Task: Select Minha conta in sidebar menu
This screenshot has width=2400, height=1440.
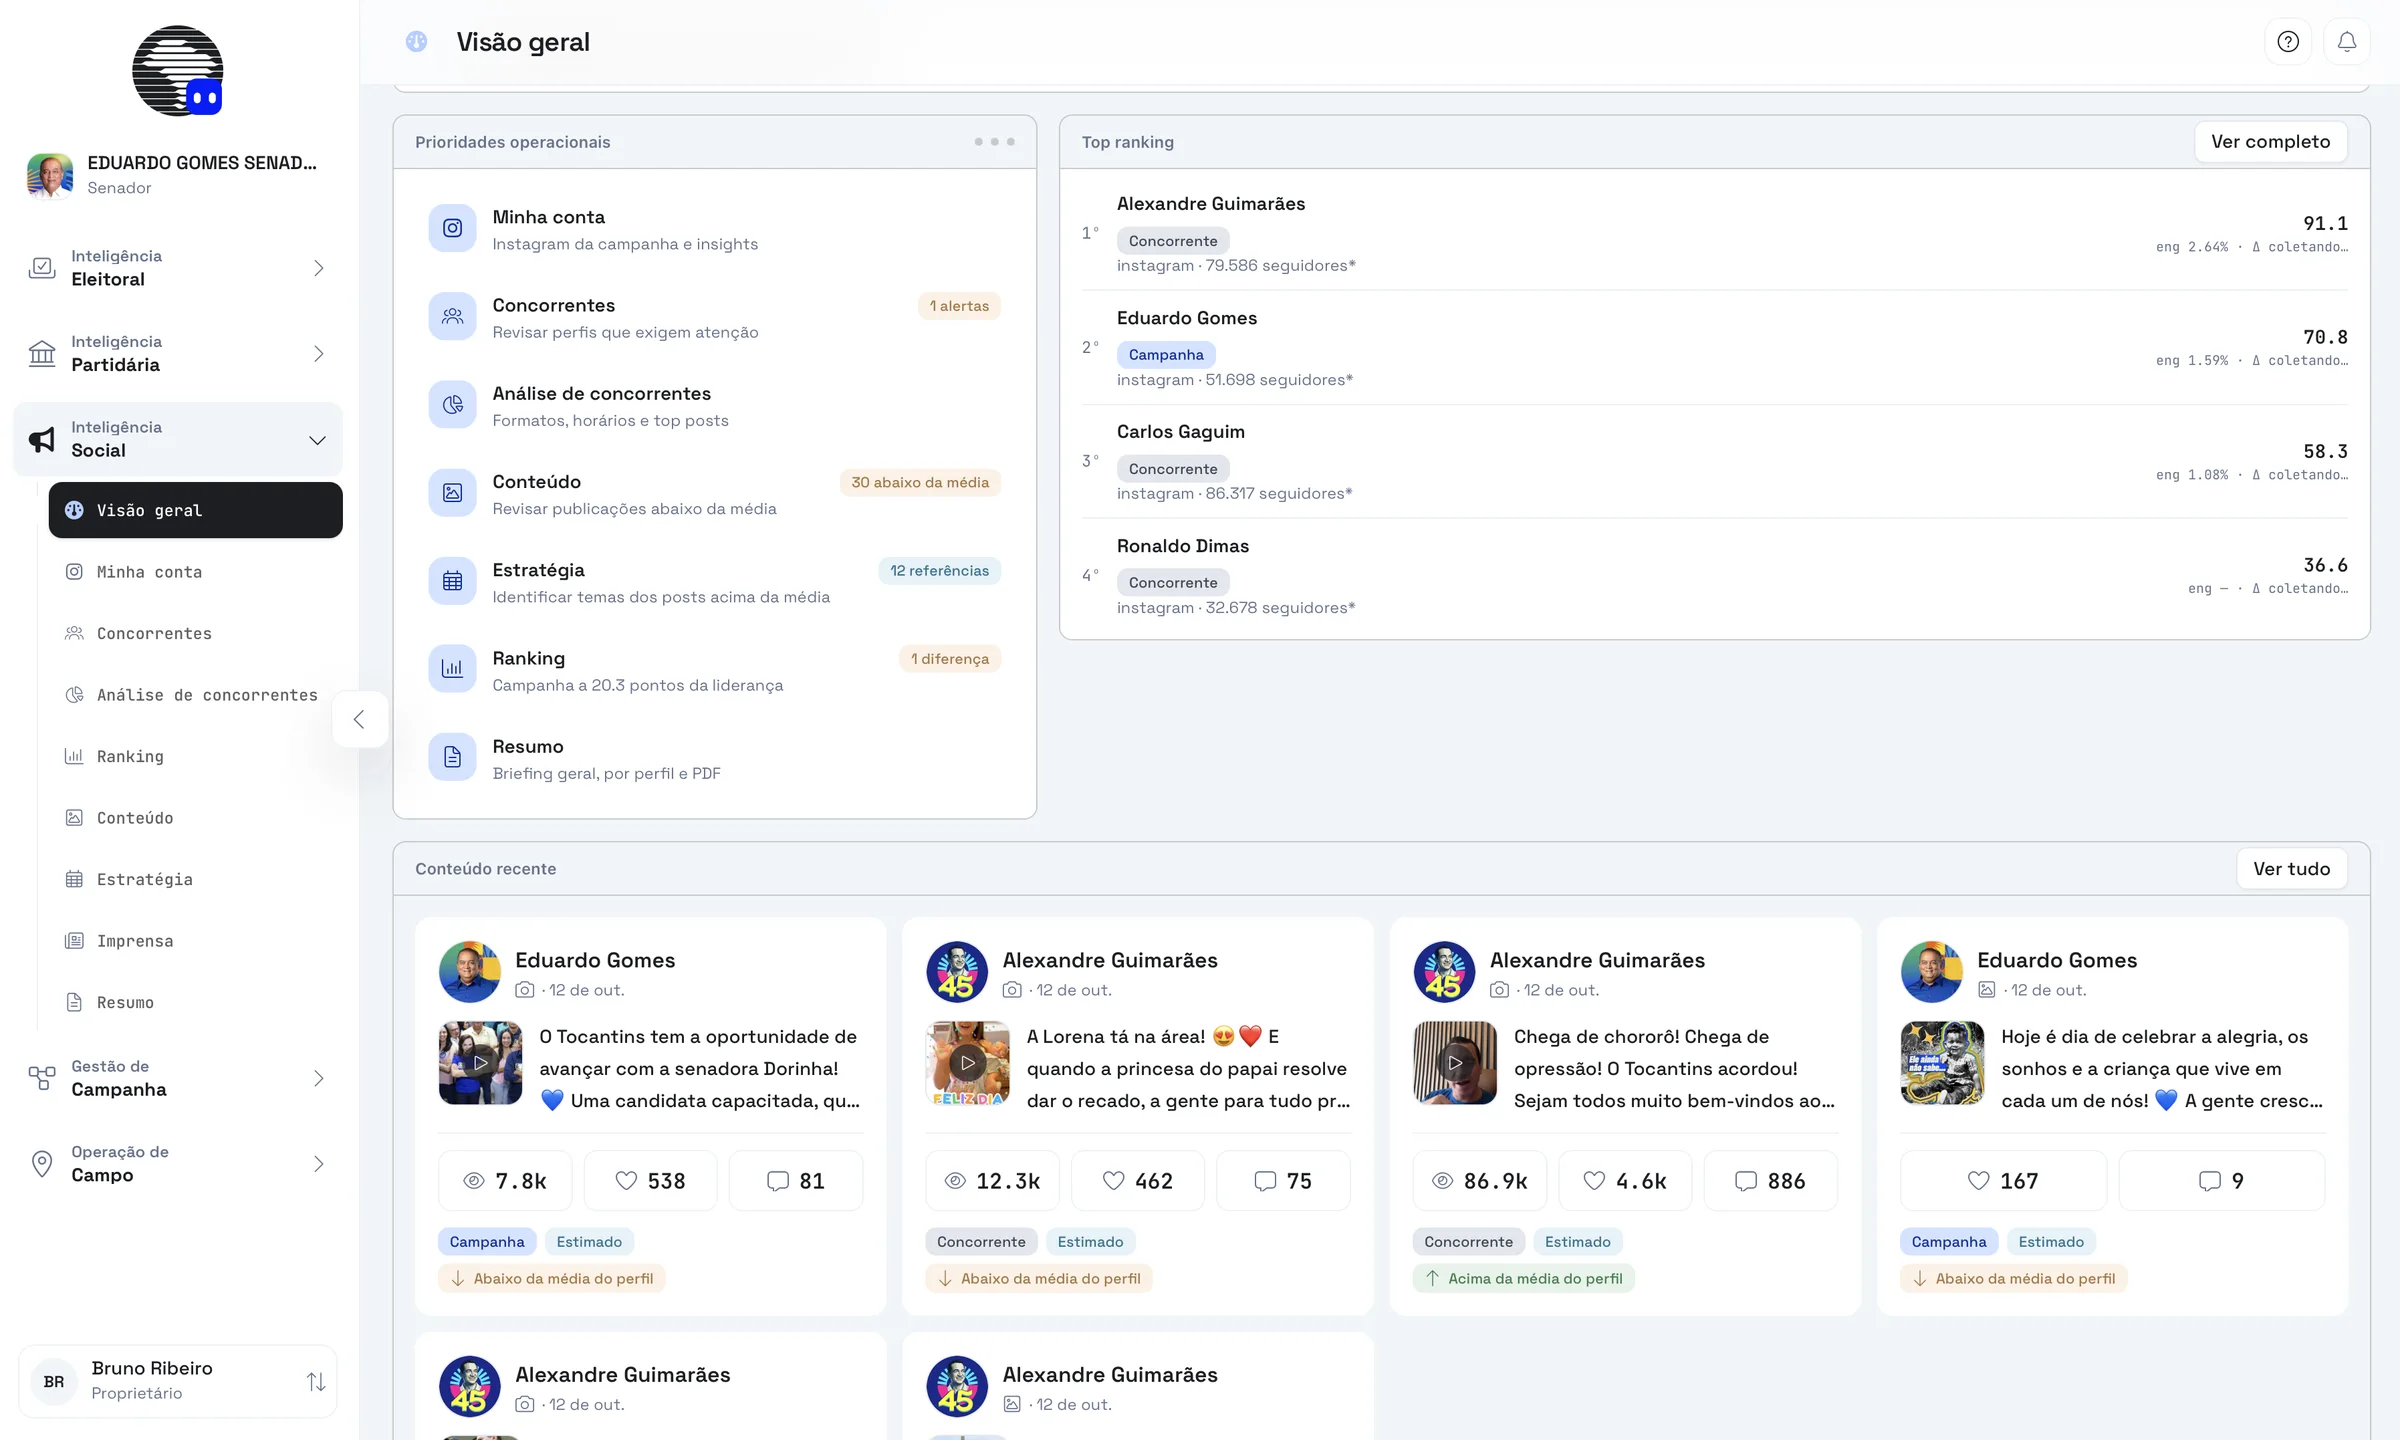Action: (x=195, y=572)
